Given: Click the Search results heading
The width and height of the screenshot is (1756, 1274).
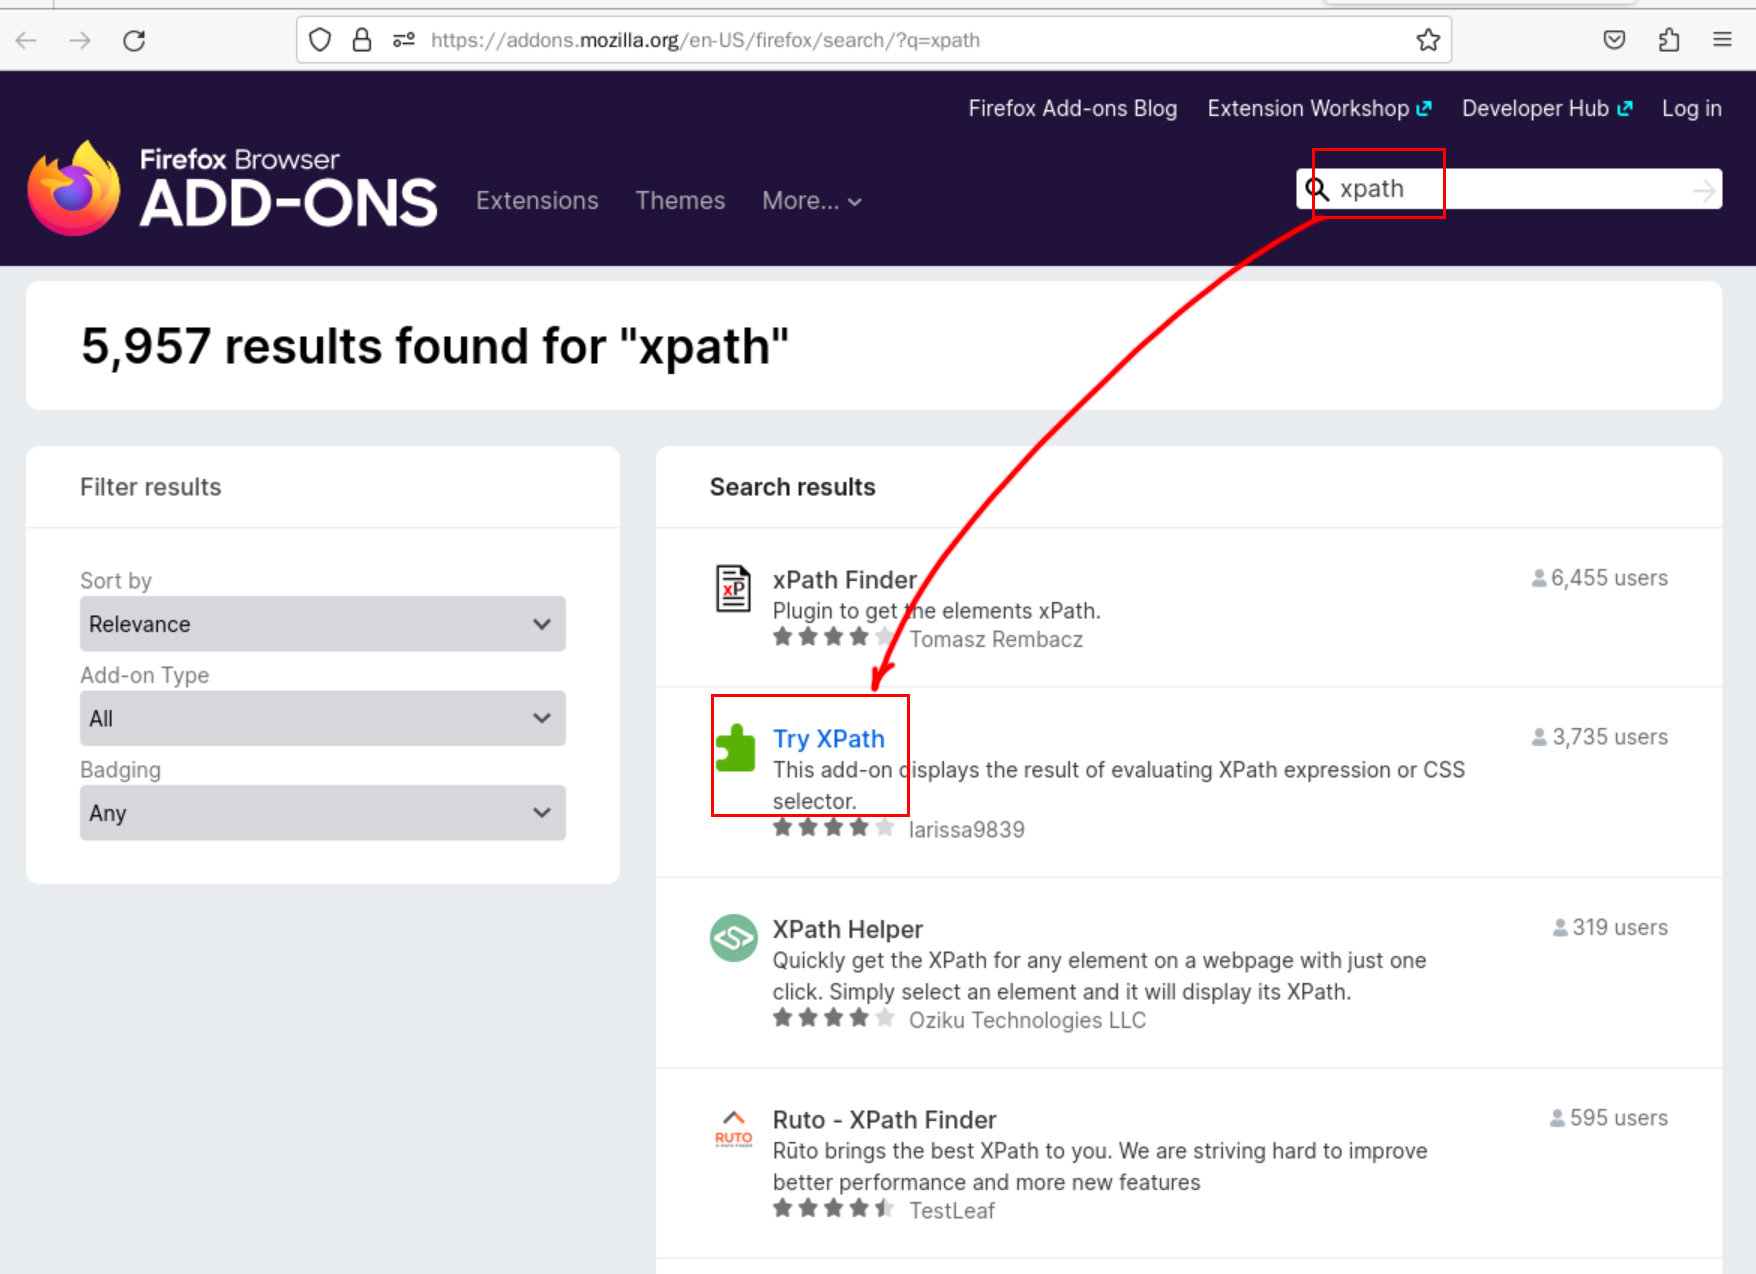Looking at the screenshot, I should [793, 487].
